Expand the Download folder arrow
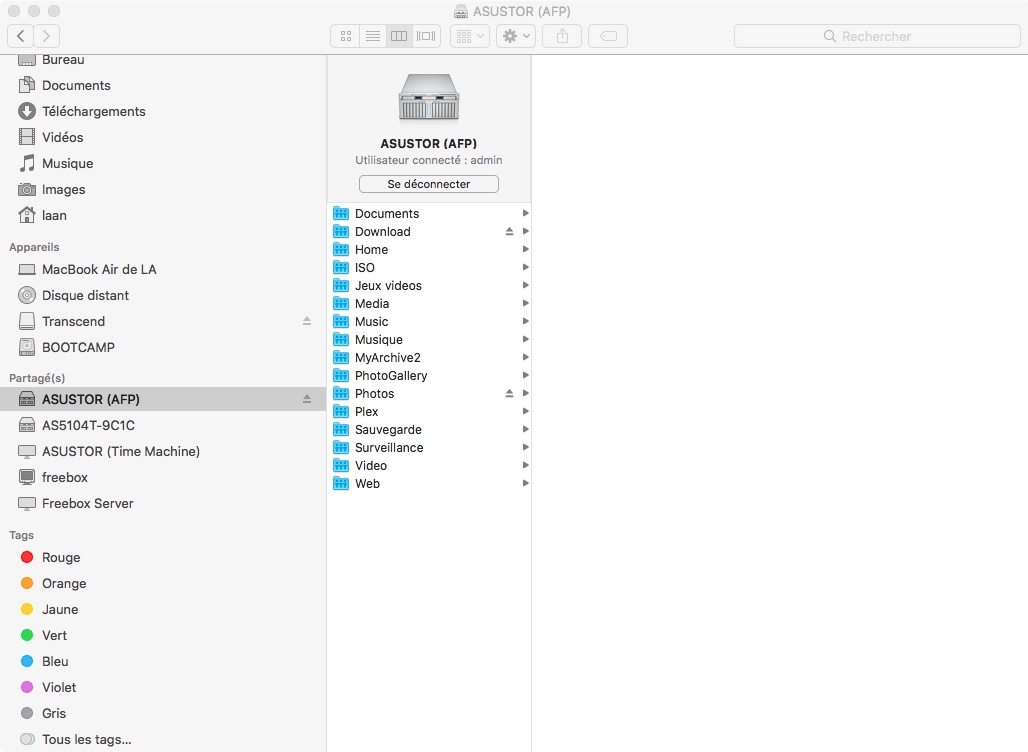 pos(525,231)
